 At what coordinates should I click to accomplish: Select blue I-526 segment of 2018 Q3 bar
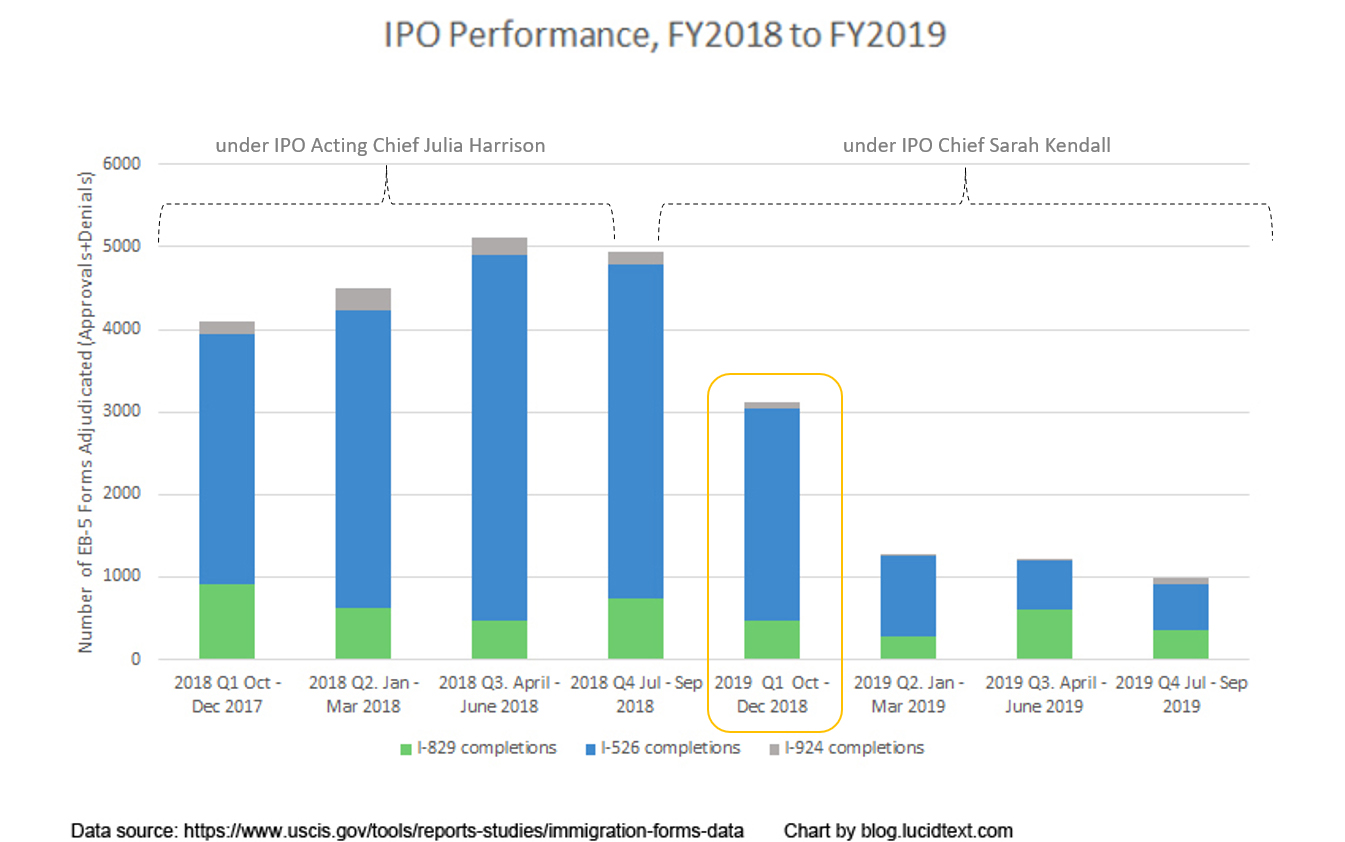[x=499, y=438]
